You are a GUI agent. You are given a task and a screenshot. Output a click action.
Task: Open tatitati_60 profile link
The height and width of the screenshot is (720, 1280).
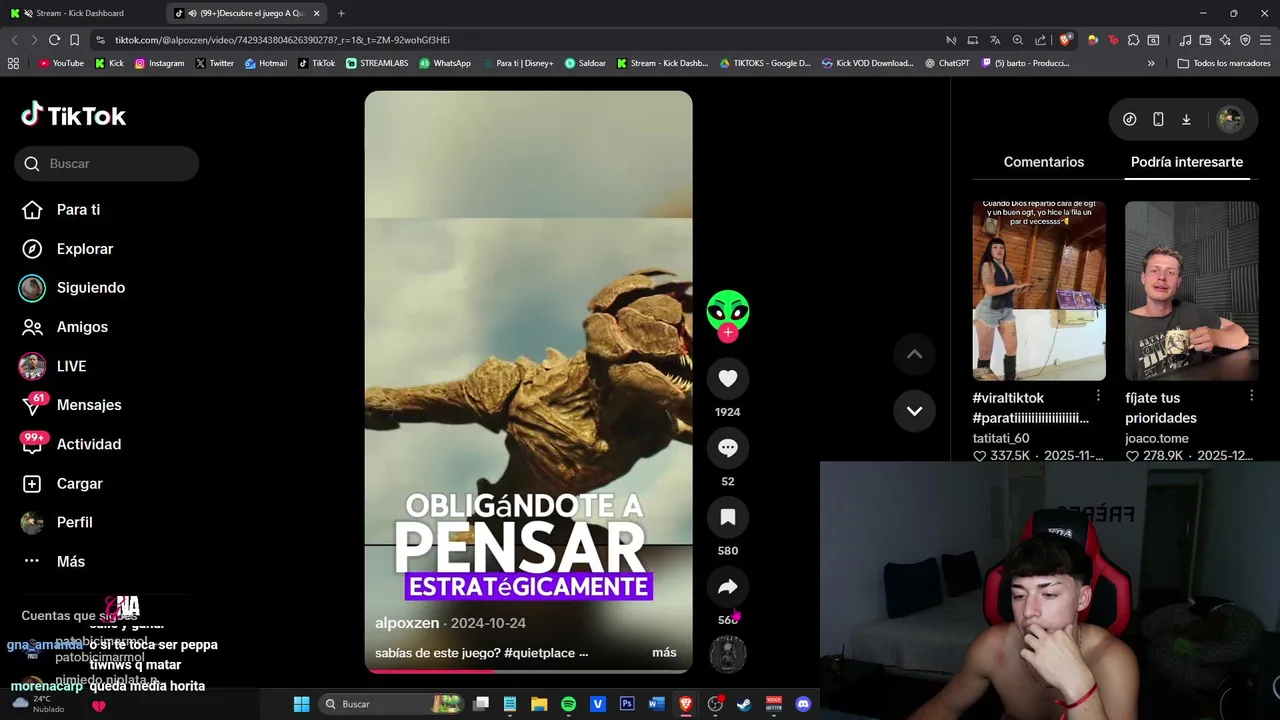1001,438
